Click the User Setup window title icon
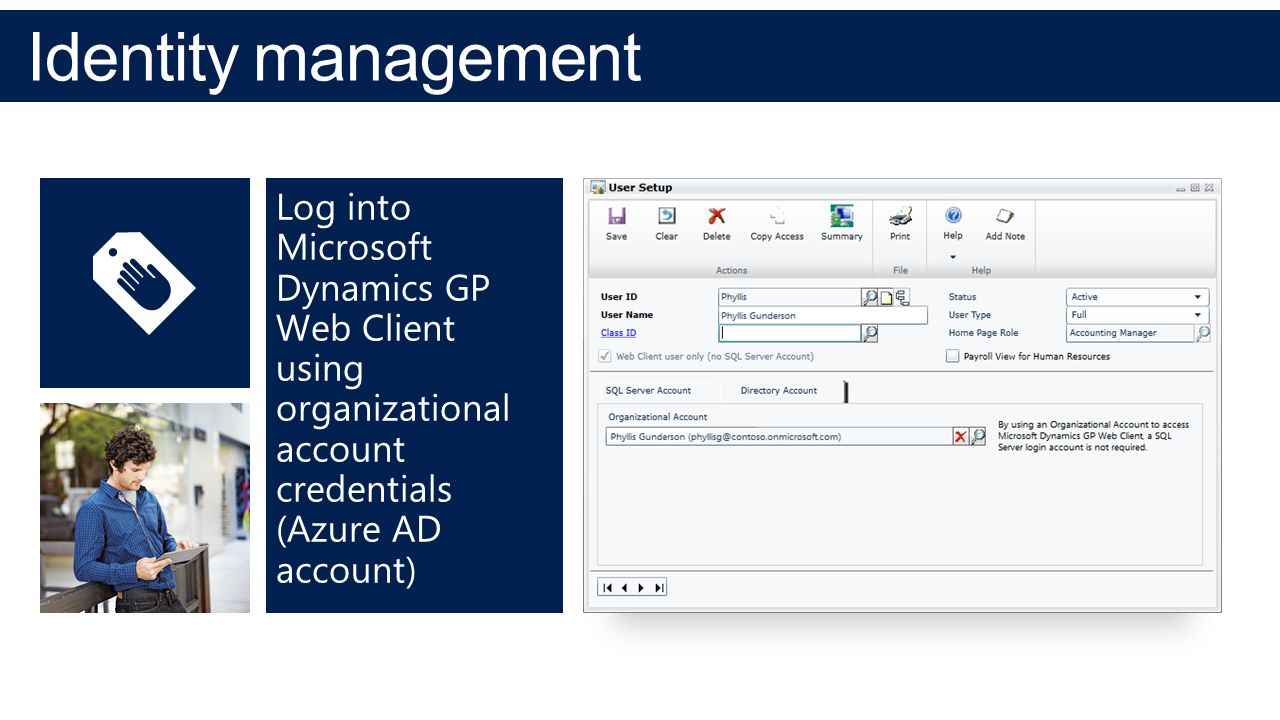This screenshot has height=720, width=1280. 598,187
